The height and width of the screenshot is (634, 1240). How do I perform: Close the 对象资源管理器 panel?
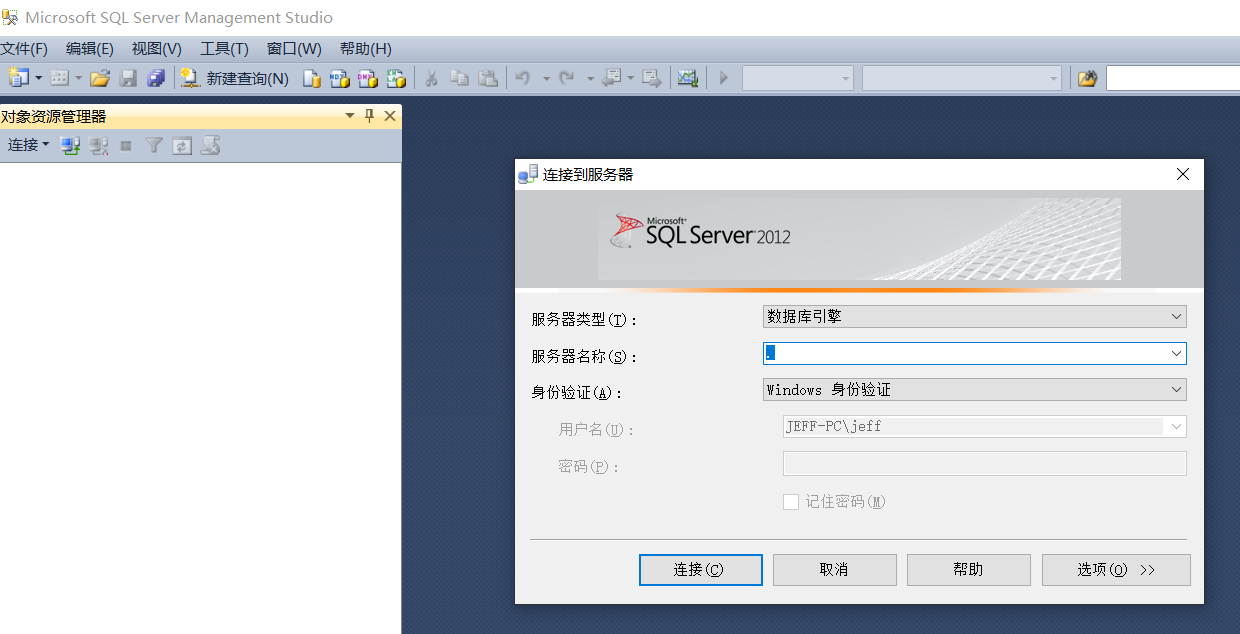[x=390, y=116]
